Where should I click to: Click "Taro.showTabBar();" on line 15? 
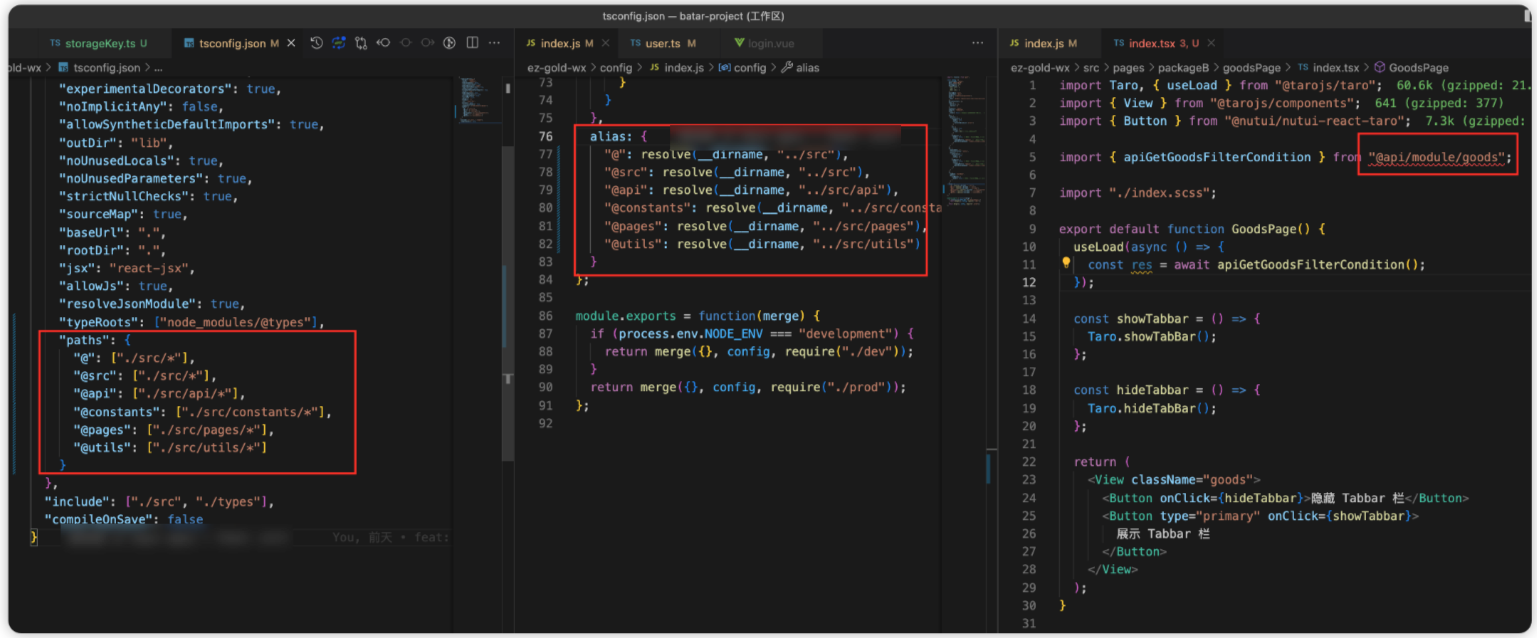[1152, 337]
